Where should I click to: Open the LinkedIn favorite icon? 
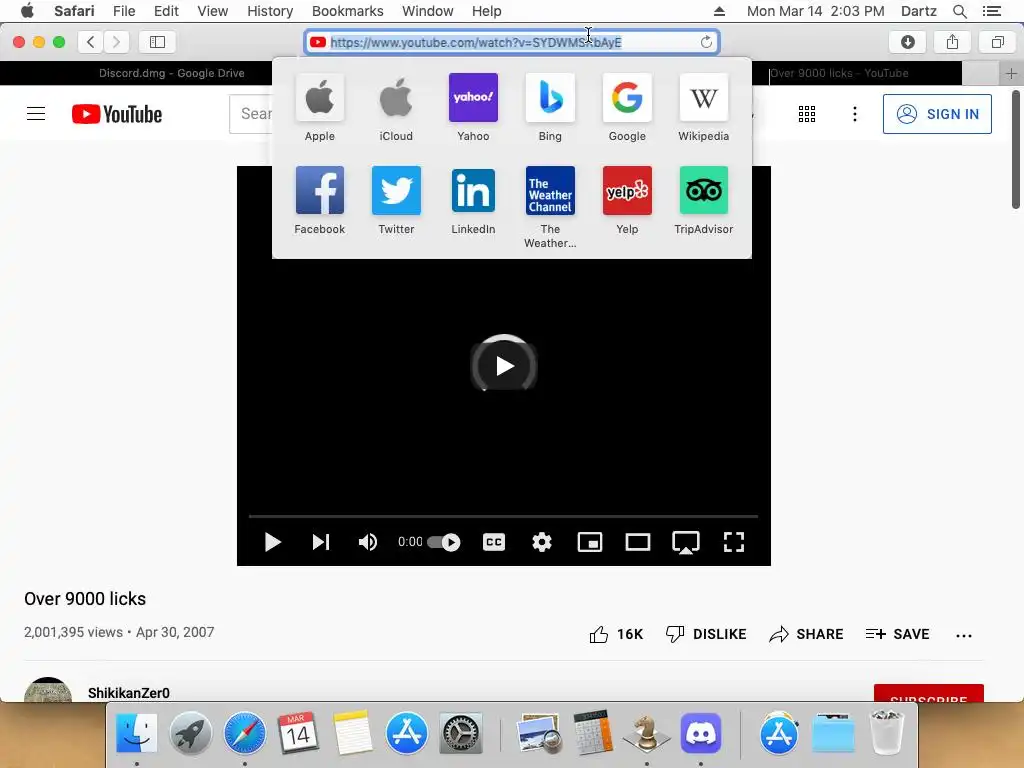[x=473, y=190]
